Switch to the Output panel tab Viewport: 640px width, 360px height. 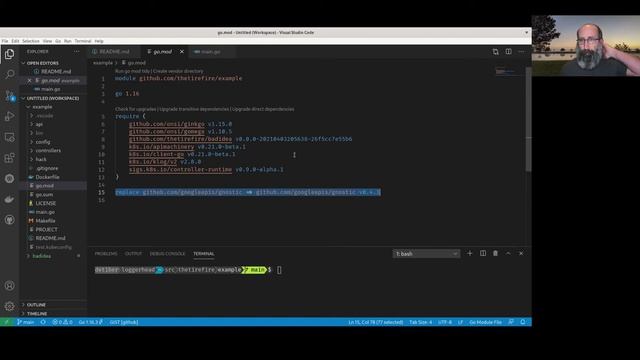click(133, 254)
